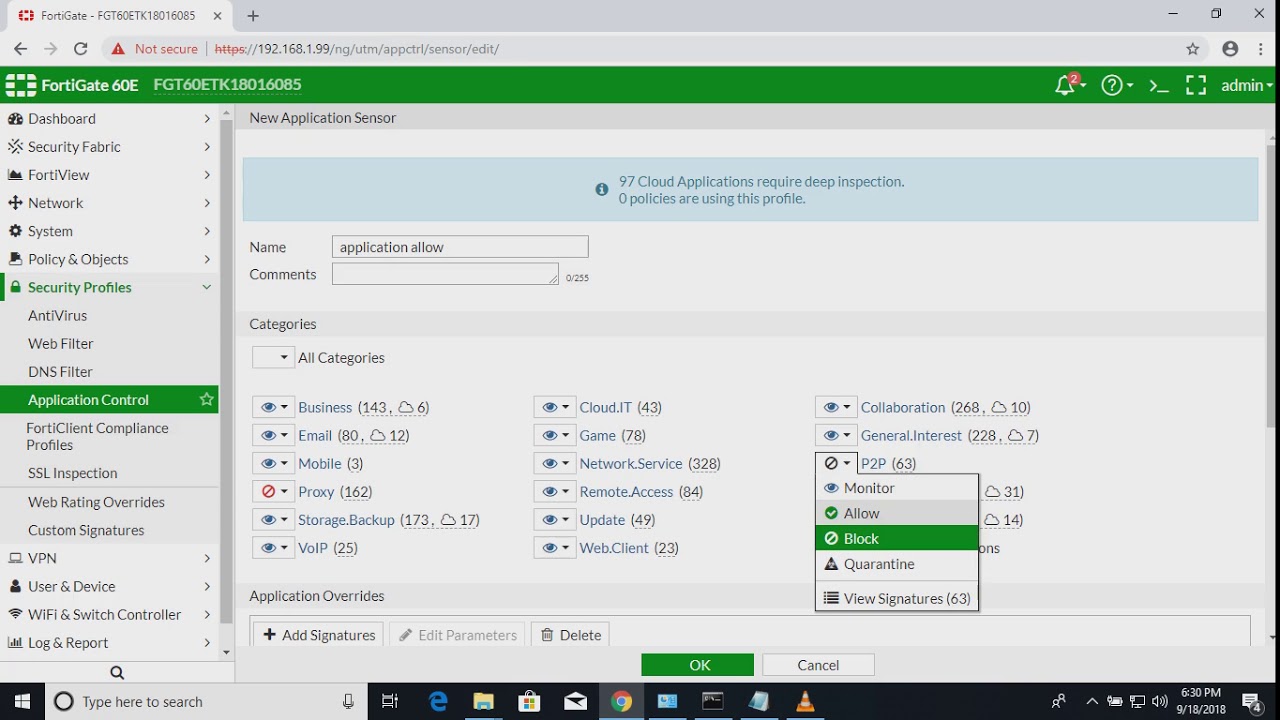Image resolution: width=1280 pixels, height=720 pixels.
Task: Click the browser address bar URL
Action: 357,49
